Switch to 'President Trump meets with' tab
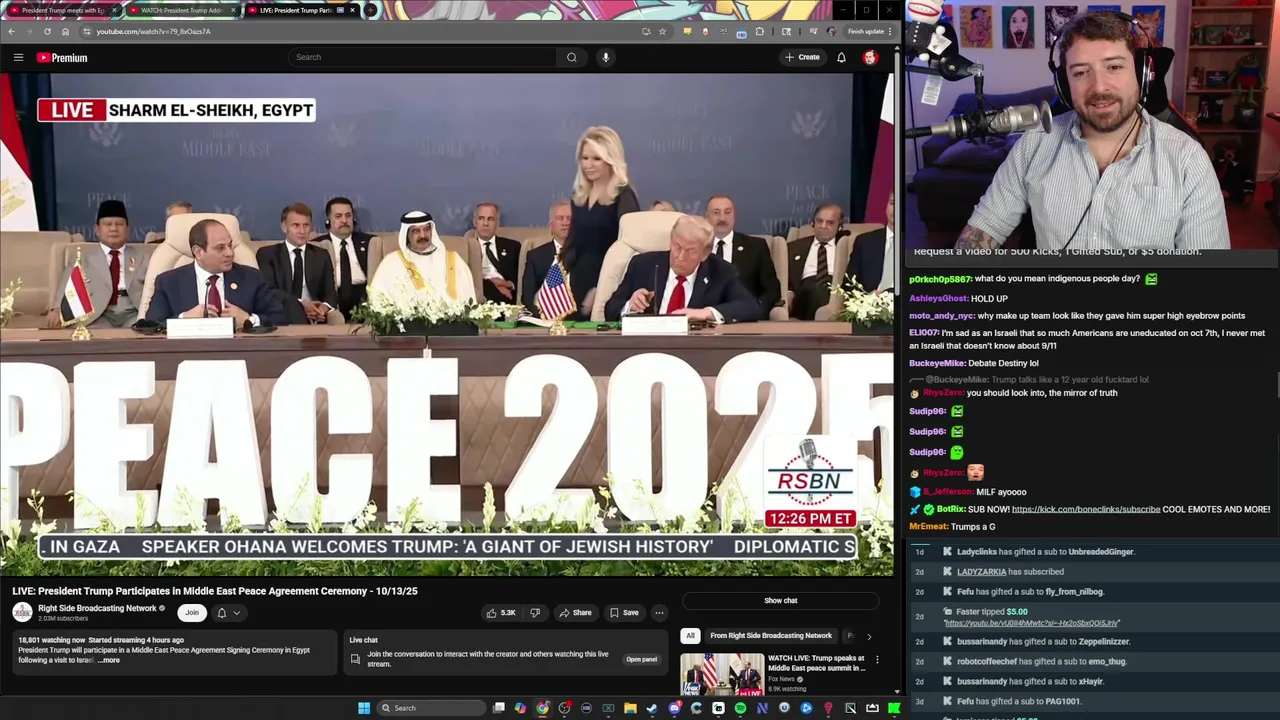Image resolution: width=1280 pixels, height=720 pixels. 62,10
